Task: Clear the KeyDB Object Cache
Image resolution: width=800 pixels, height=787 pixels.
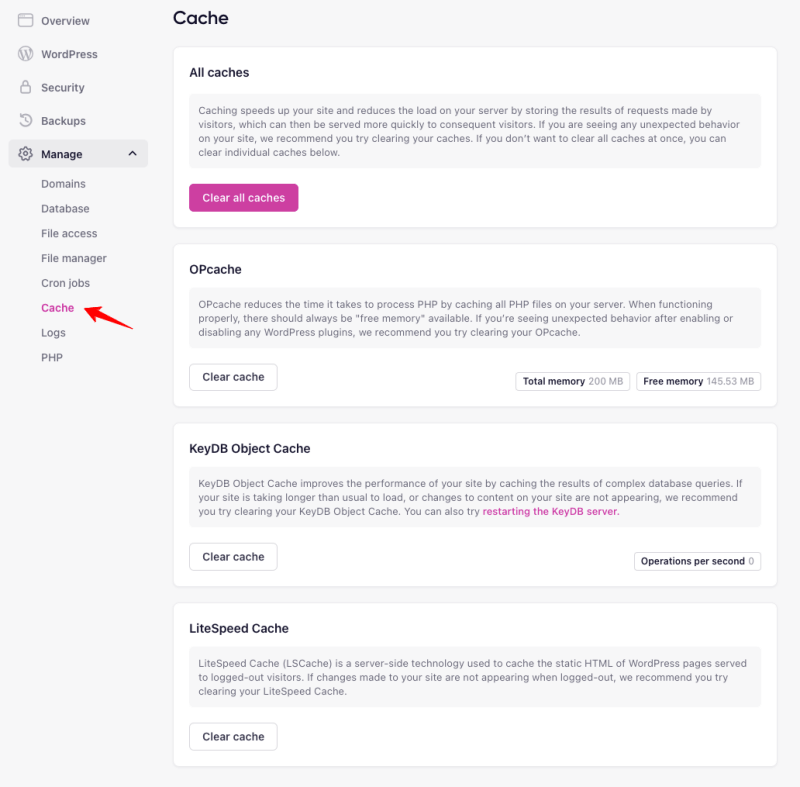Action: (233, 557)
